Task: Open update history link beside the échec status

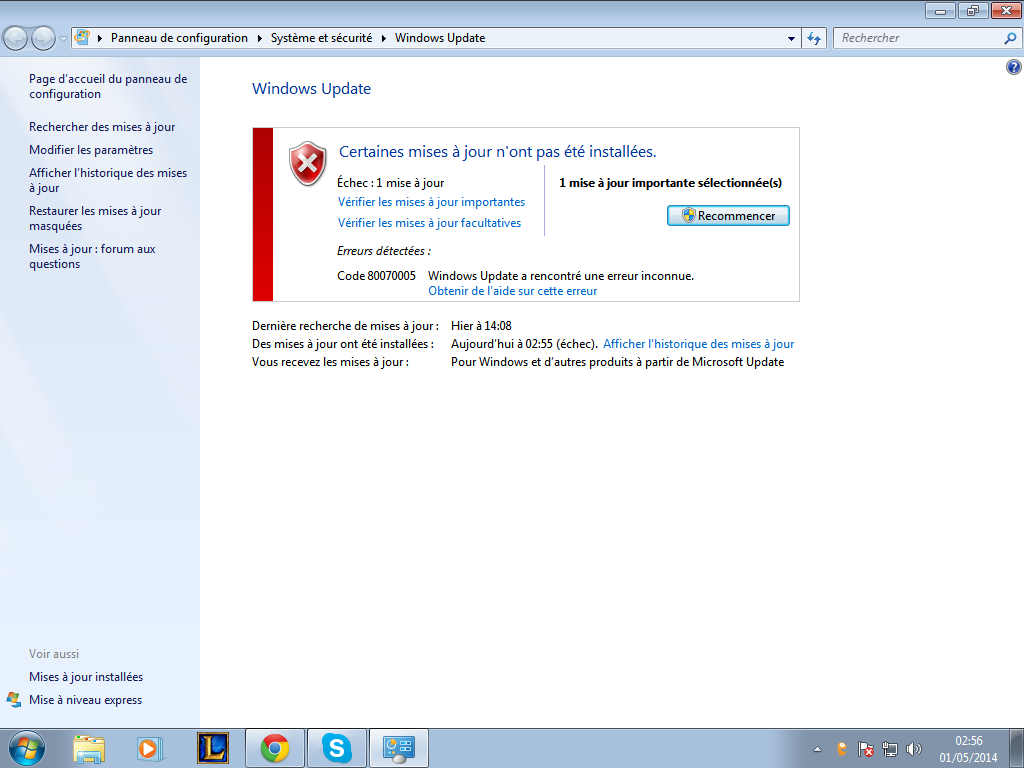Action: click(699, 344)
